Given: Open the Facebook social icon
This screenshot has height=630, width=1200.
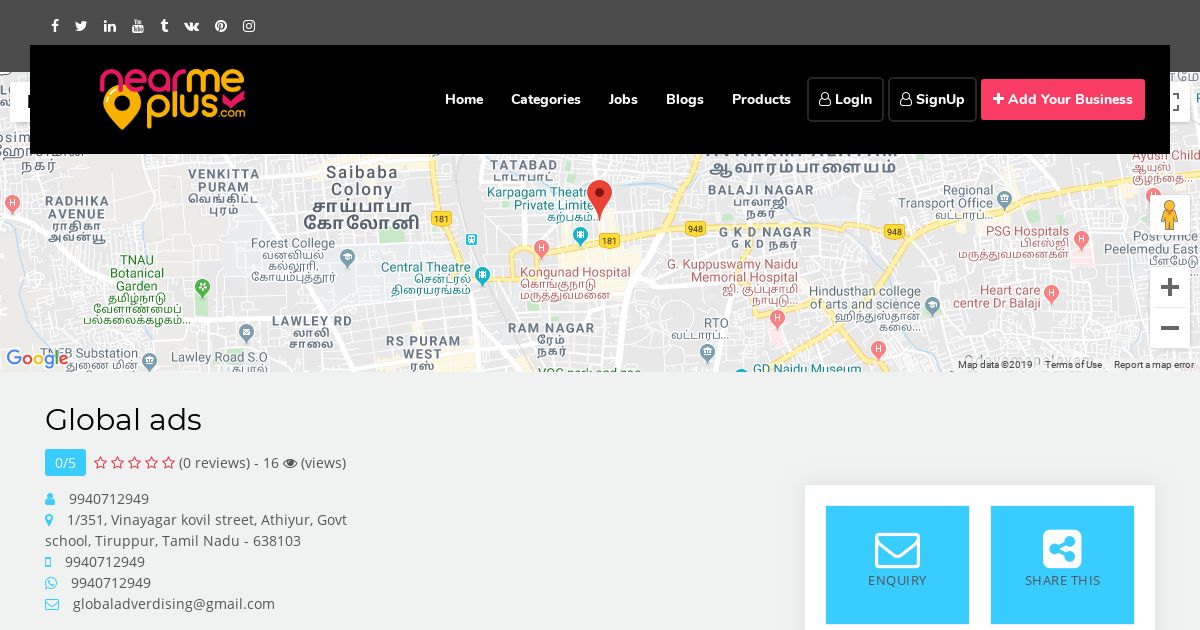Looking at the screenshot, I should point(55,26).
